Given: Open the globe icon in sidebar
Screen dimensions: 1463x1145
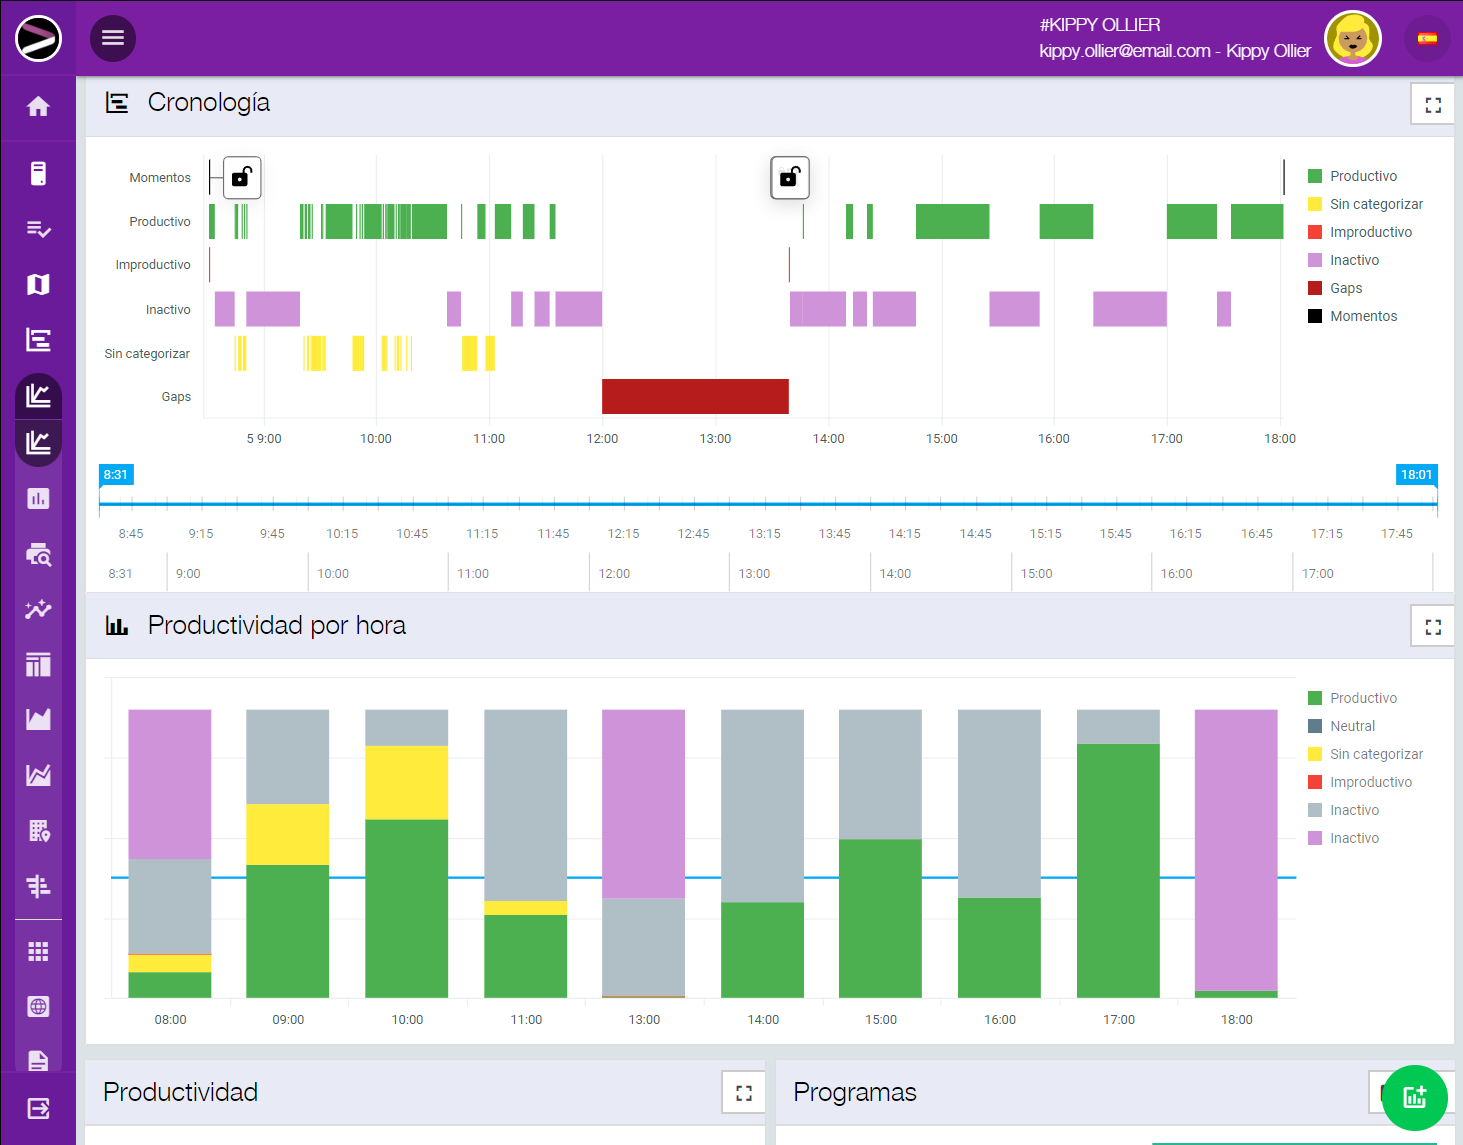Looking at the screenshot, I should tap(38, 1007).
